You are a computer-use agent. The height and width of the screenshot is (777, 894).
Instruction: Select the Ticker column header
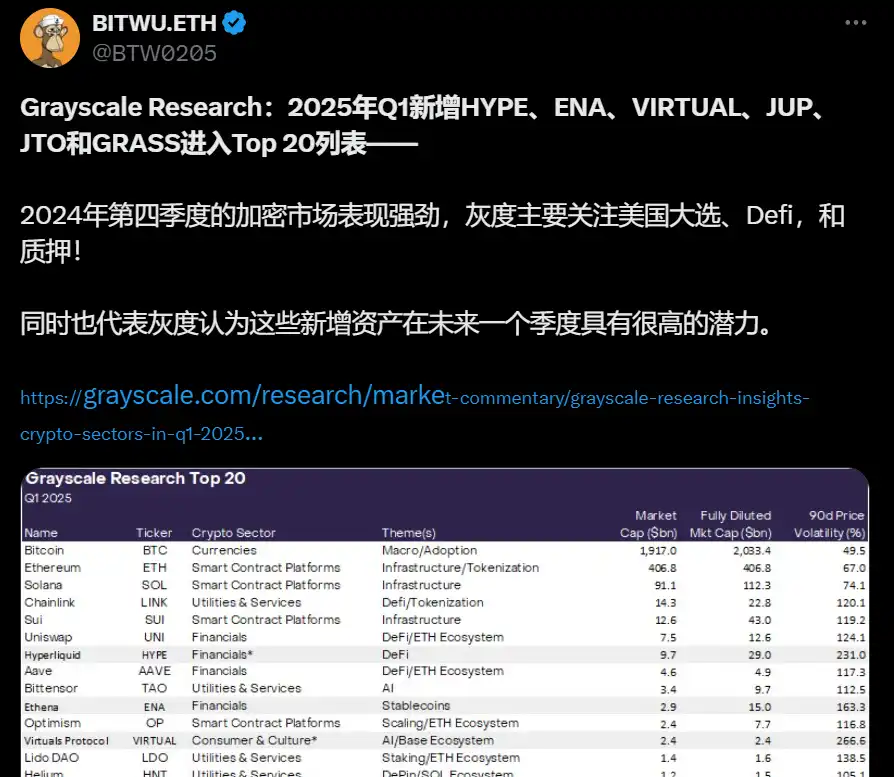tap(154, 533)
